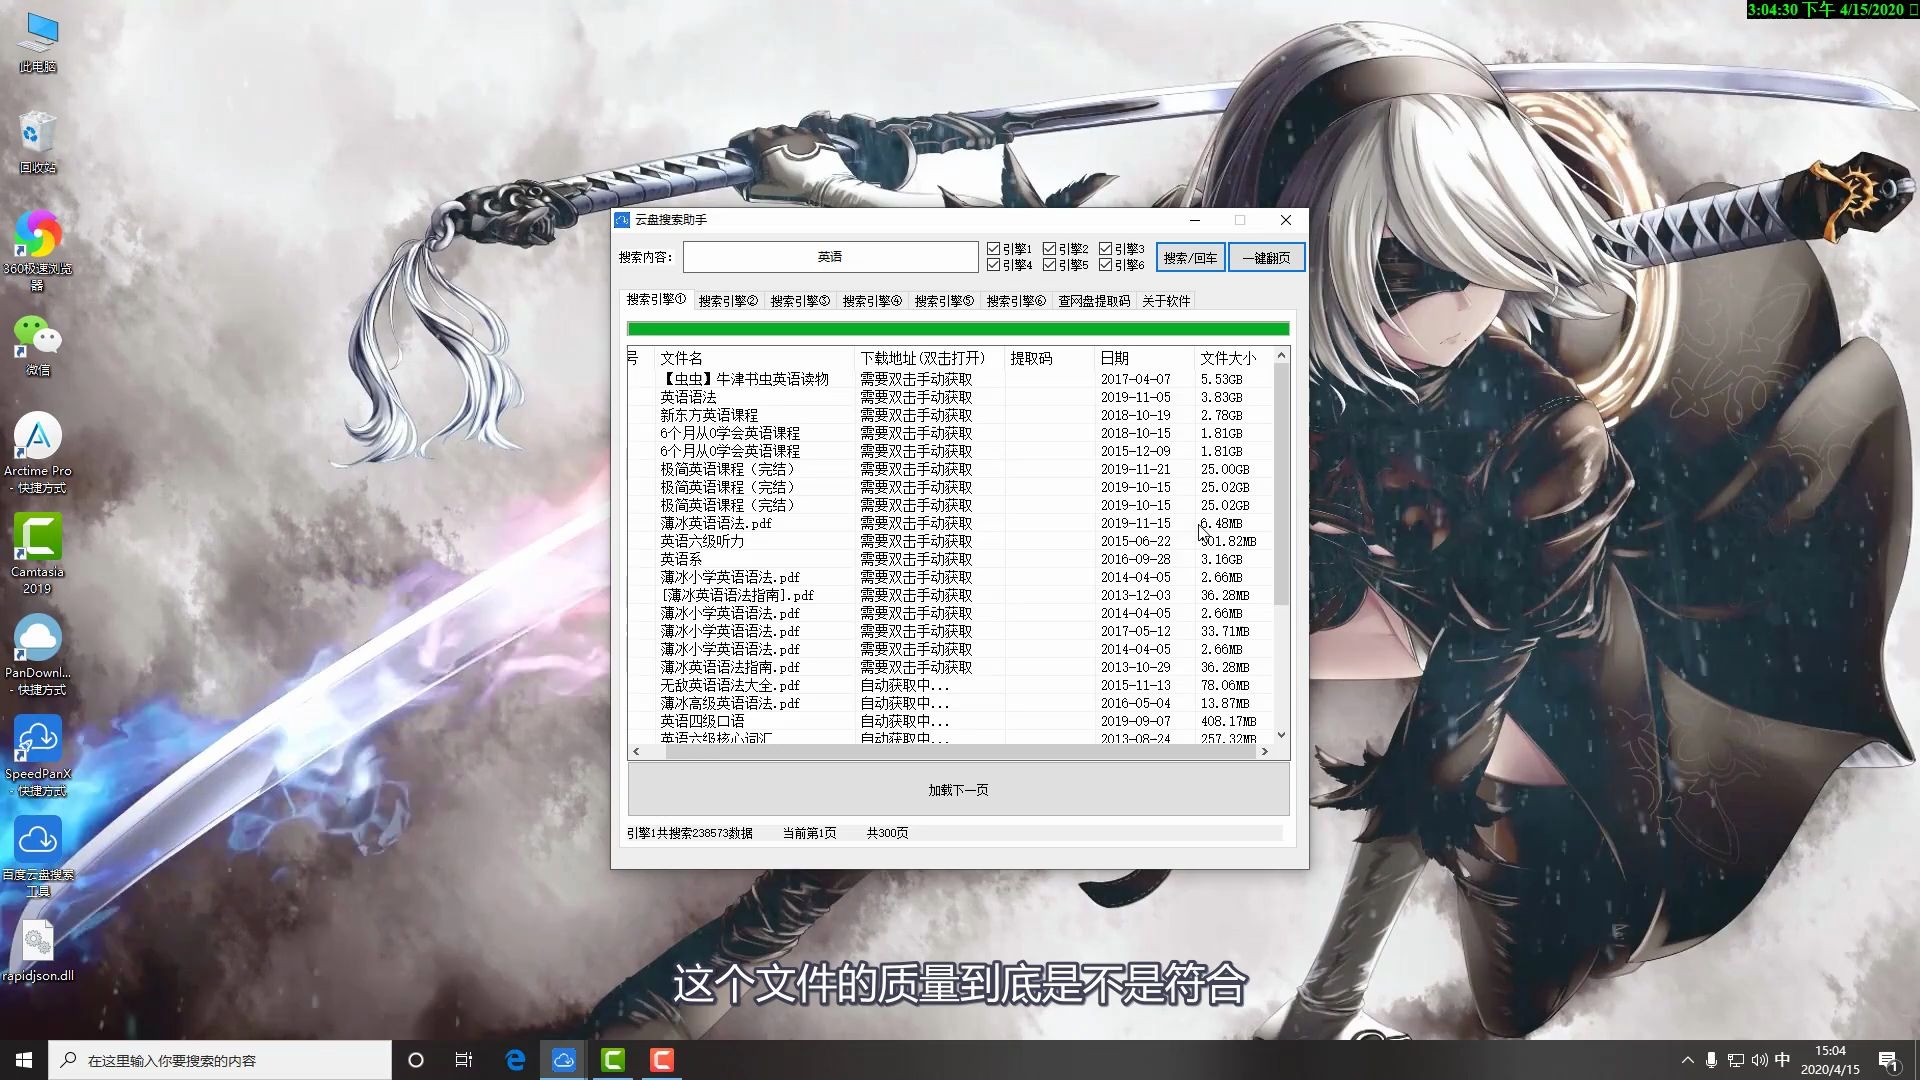Uncheck the 引擎1 checkbox
This screenshot has width=1920, height=1080.
pos(993,248)
